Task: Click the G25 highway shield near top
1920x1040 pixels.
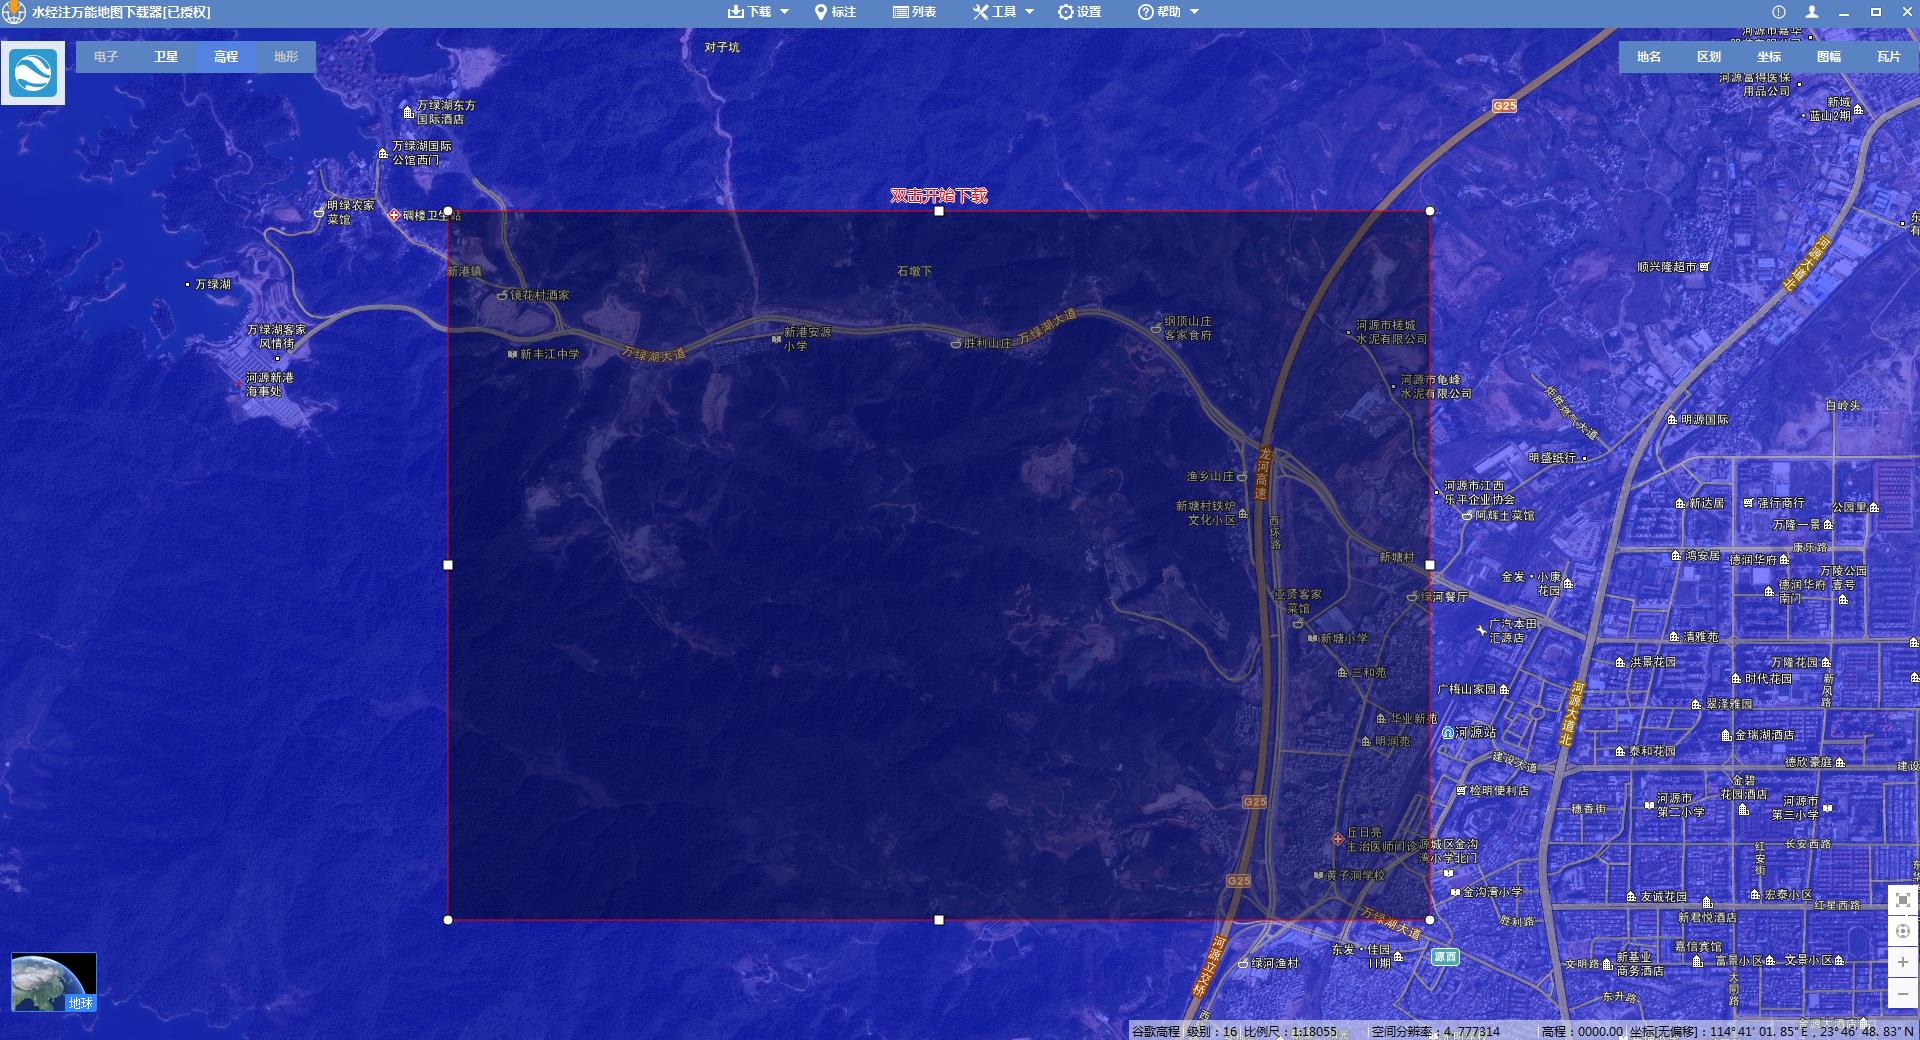Action: tap(1505, 105)
